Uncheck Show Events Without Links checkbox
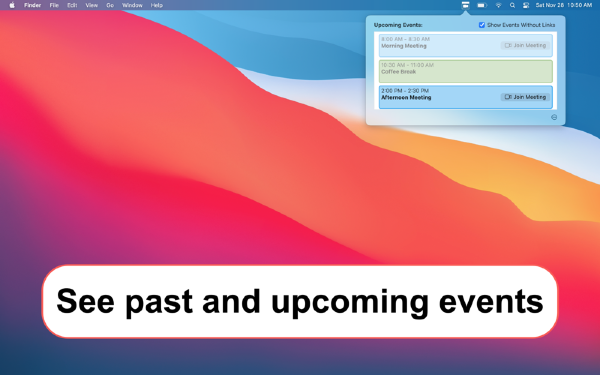This screenshot has height=375, width=600. point(482,25)
